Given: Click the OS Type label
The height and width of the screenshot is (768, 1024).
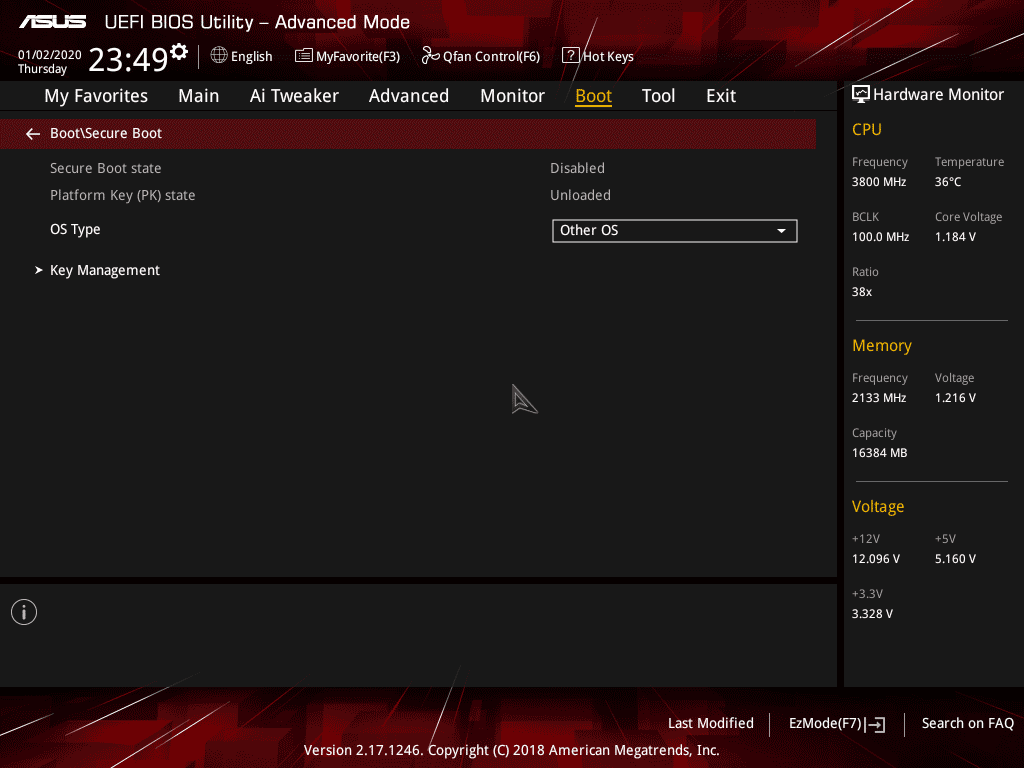Looking at the screenshot, I should click(75, 230).
